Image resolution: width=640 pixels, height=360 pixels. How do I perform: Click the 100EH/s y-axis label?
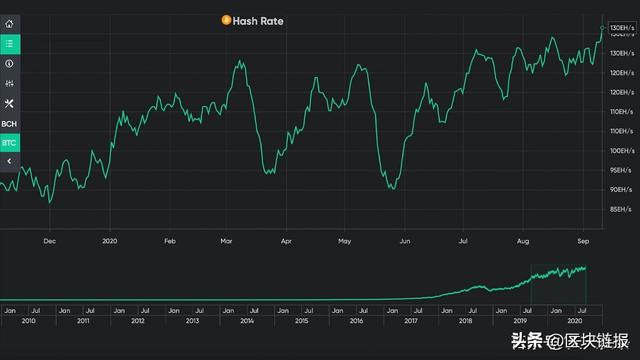point(622,151)
